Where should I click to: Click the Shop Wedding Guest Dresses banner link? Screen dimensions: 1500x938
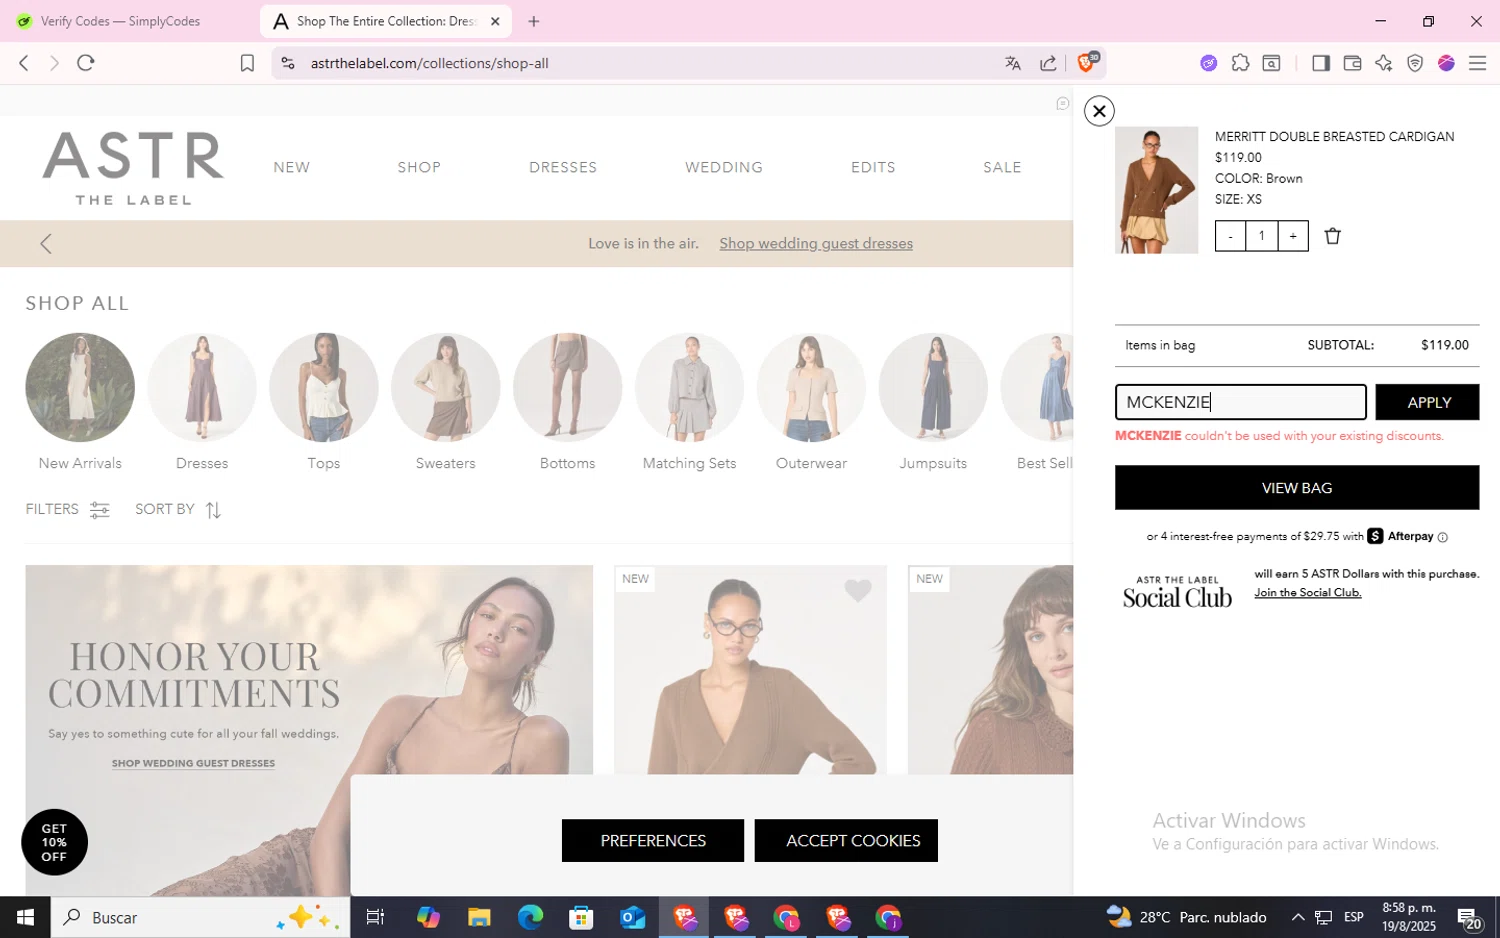click(193, 763)
